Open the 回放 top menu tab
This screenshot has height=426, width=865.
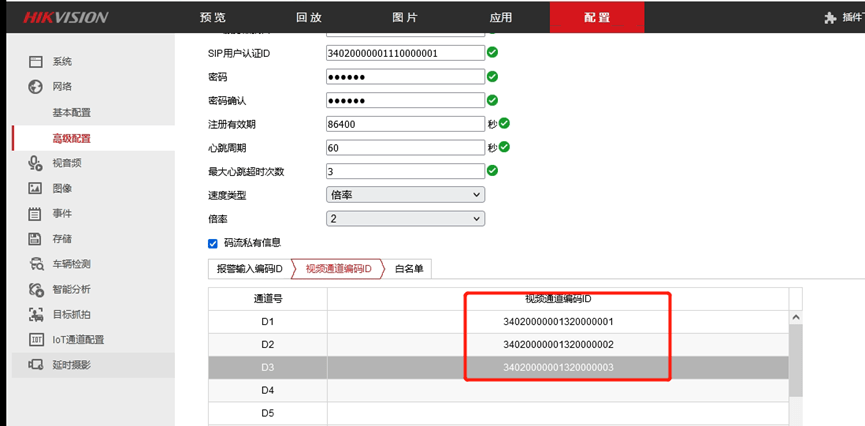(x=309, y=17)
